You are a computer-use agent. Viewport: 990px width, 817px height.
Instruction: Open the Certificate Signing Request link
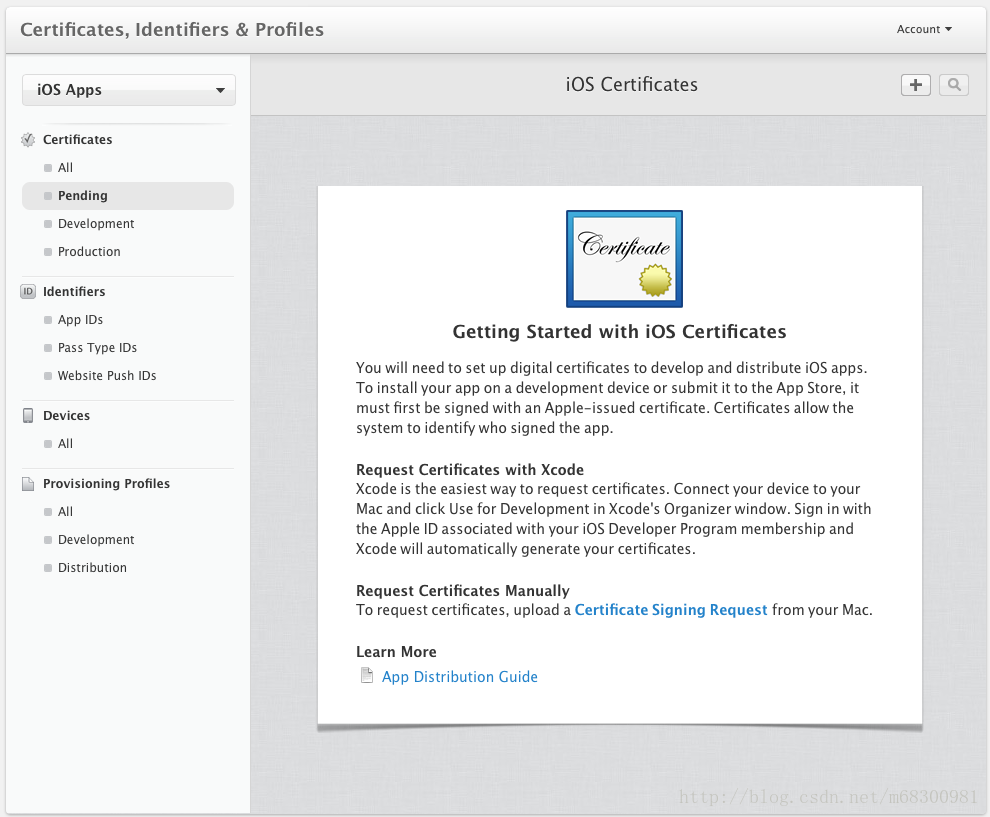(671, 610)
